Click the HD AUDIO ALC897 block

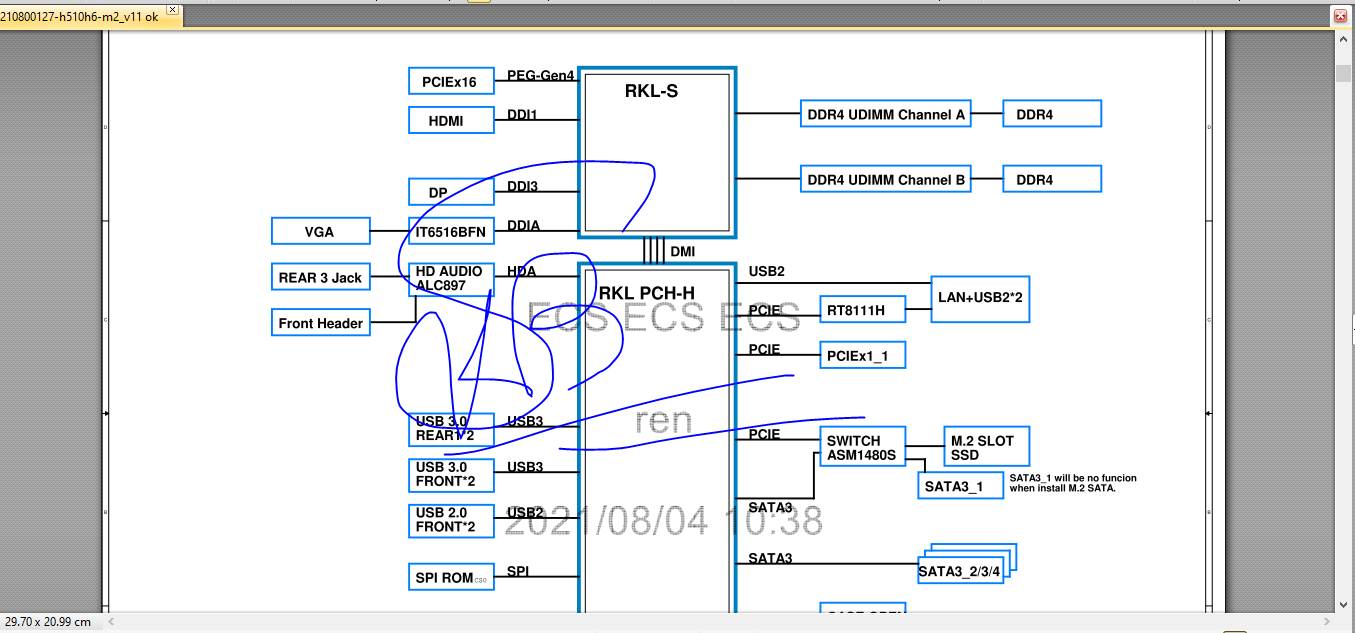coord(451,278)
